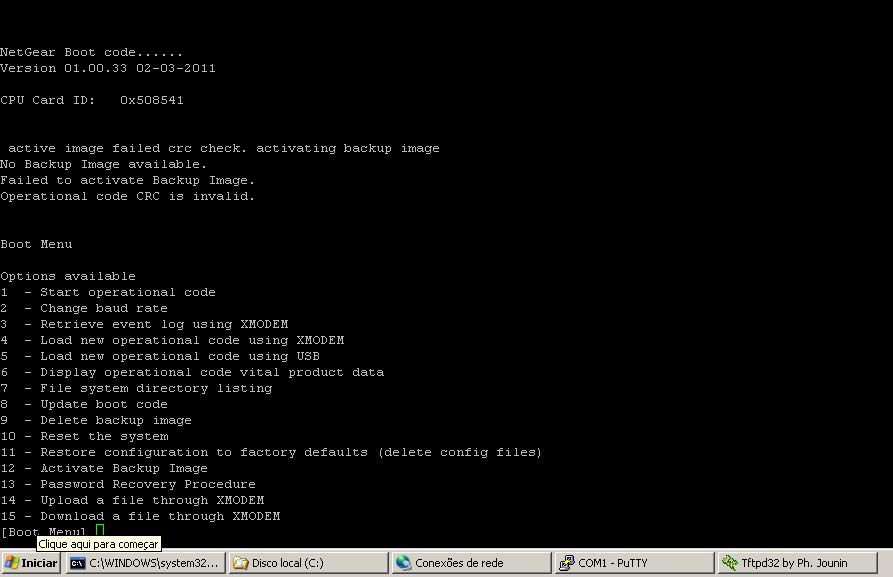Switch to Tftpd32 by Ph. Jounin
The width and height of the screenshot is (893, 577).
pyautogui.click(x=797, y=563)
